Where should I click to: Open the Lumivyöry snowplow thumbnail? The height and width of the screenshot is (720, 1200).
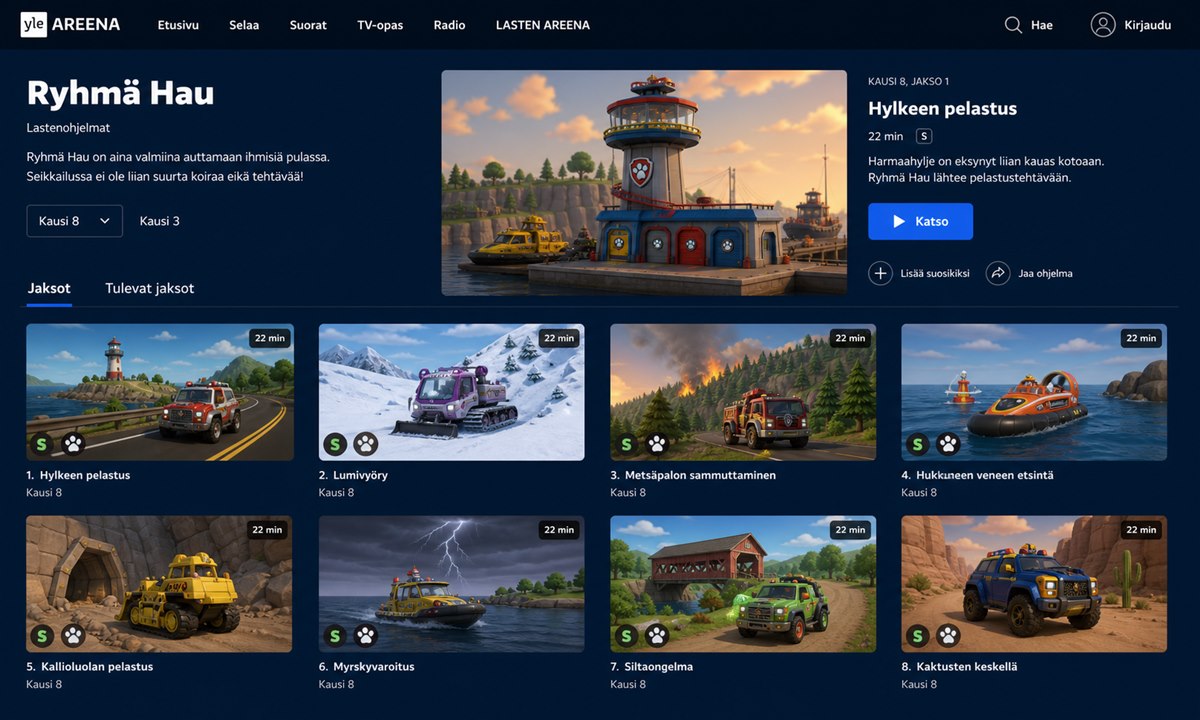click(x=452, y=392)
